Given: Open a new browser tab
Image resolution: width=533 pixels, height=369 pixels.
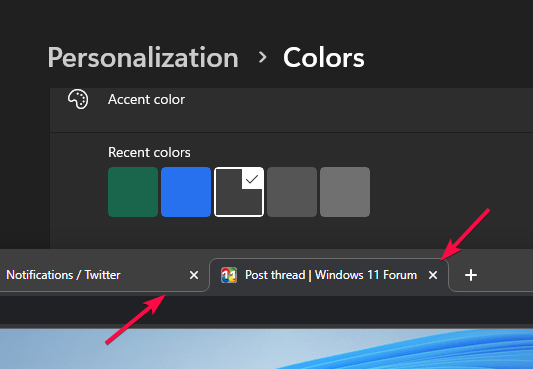Looking at the screenshot, I should click(x=471, y=275).
